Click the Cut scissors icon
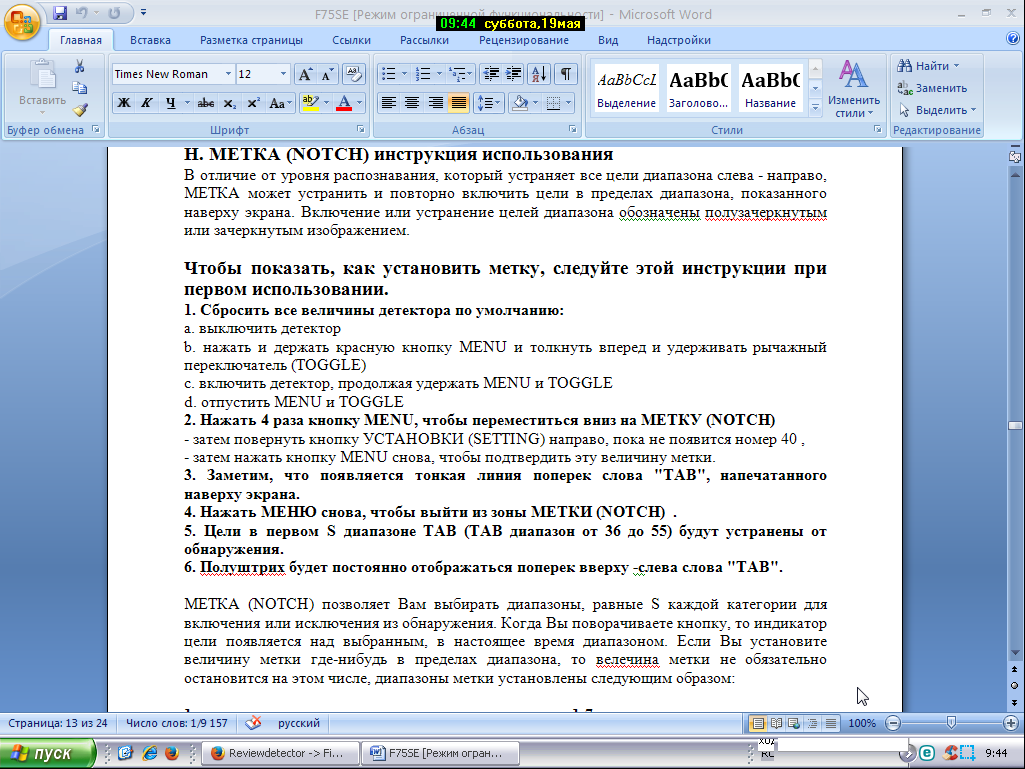This screenshot has width=1025, height=769. [x=80, y=66]
